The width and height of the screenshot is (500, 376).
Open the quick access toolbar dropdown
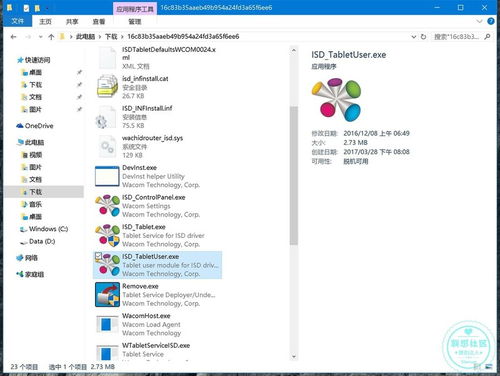click(47, 8)
